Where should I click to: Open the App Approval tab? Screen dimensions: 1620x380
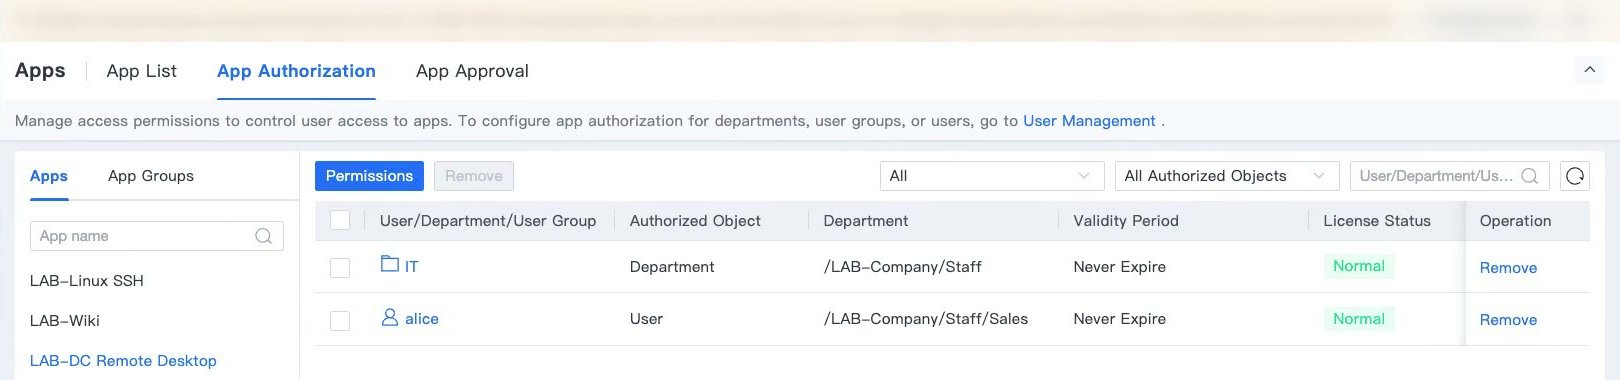(472, 71)
